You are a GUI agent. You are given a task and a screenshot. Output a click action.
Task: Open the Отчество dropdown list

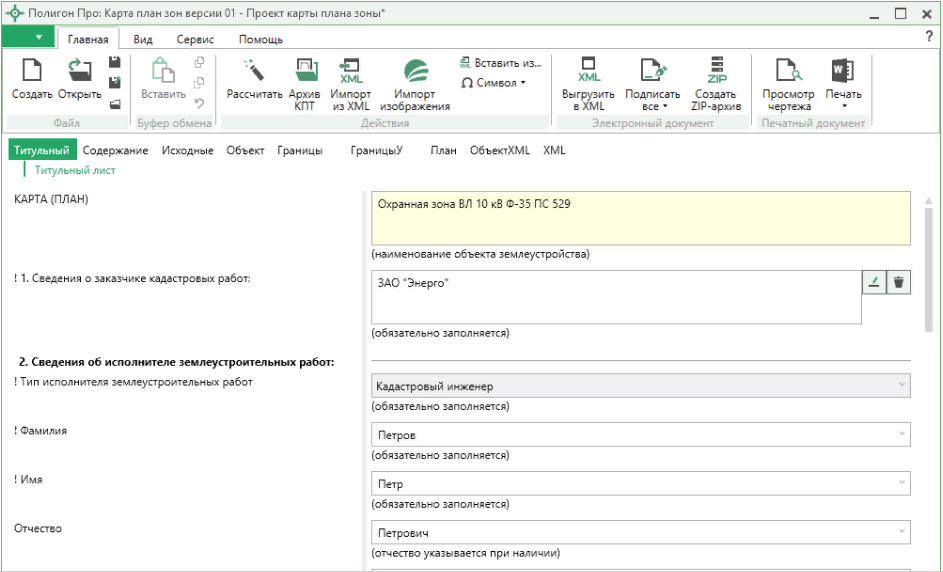click(902, 532)
